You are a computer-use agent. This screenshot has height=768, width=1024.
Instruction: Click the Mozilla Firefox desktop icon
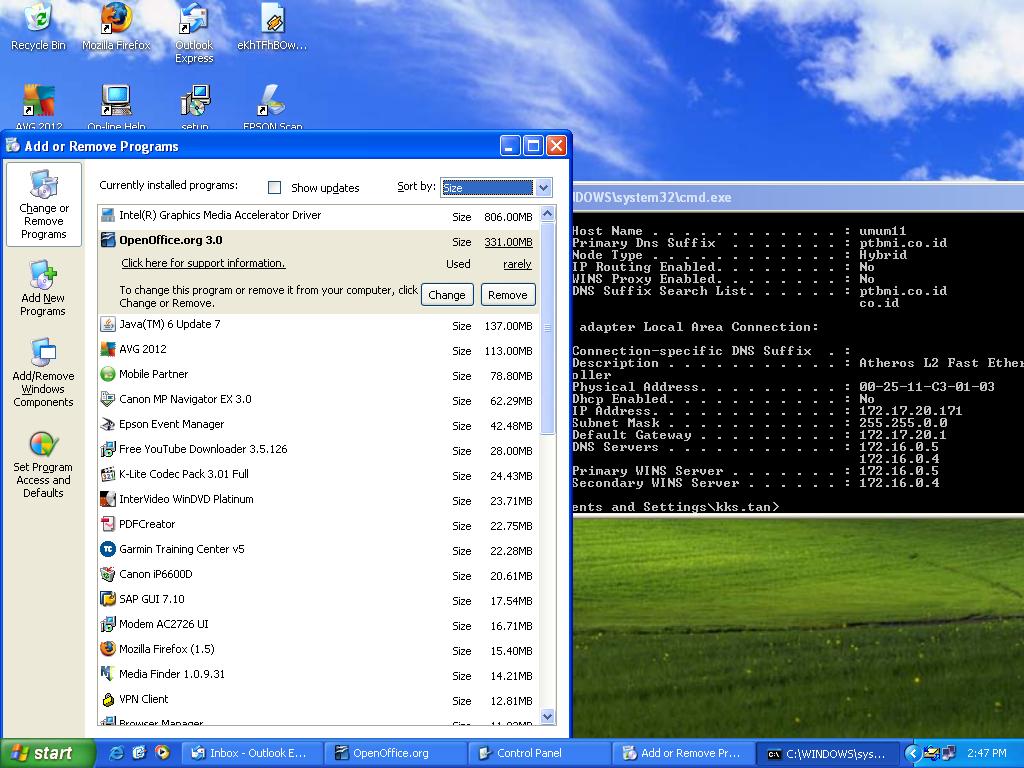click(x=116, y=26)
